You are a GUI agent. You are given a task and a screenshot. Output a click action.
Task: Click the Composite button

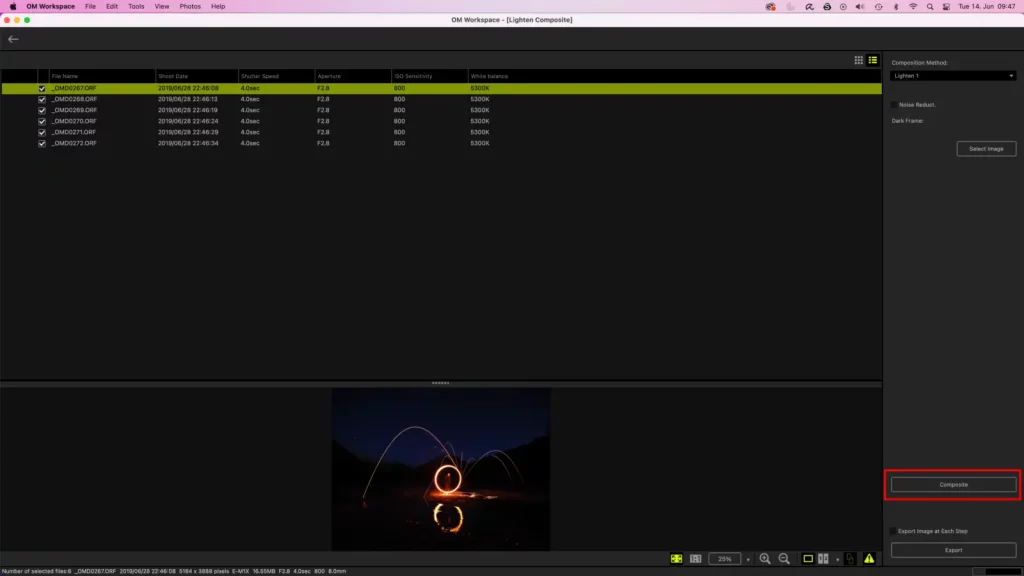pos(953,484)
